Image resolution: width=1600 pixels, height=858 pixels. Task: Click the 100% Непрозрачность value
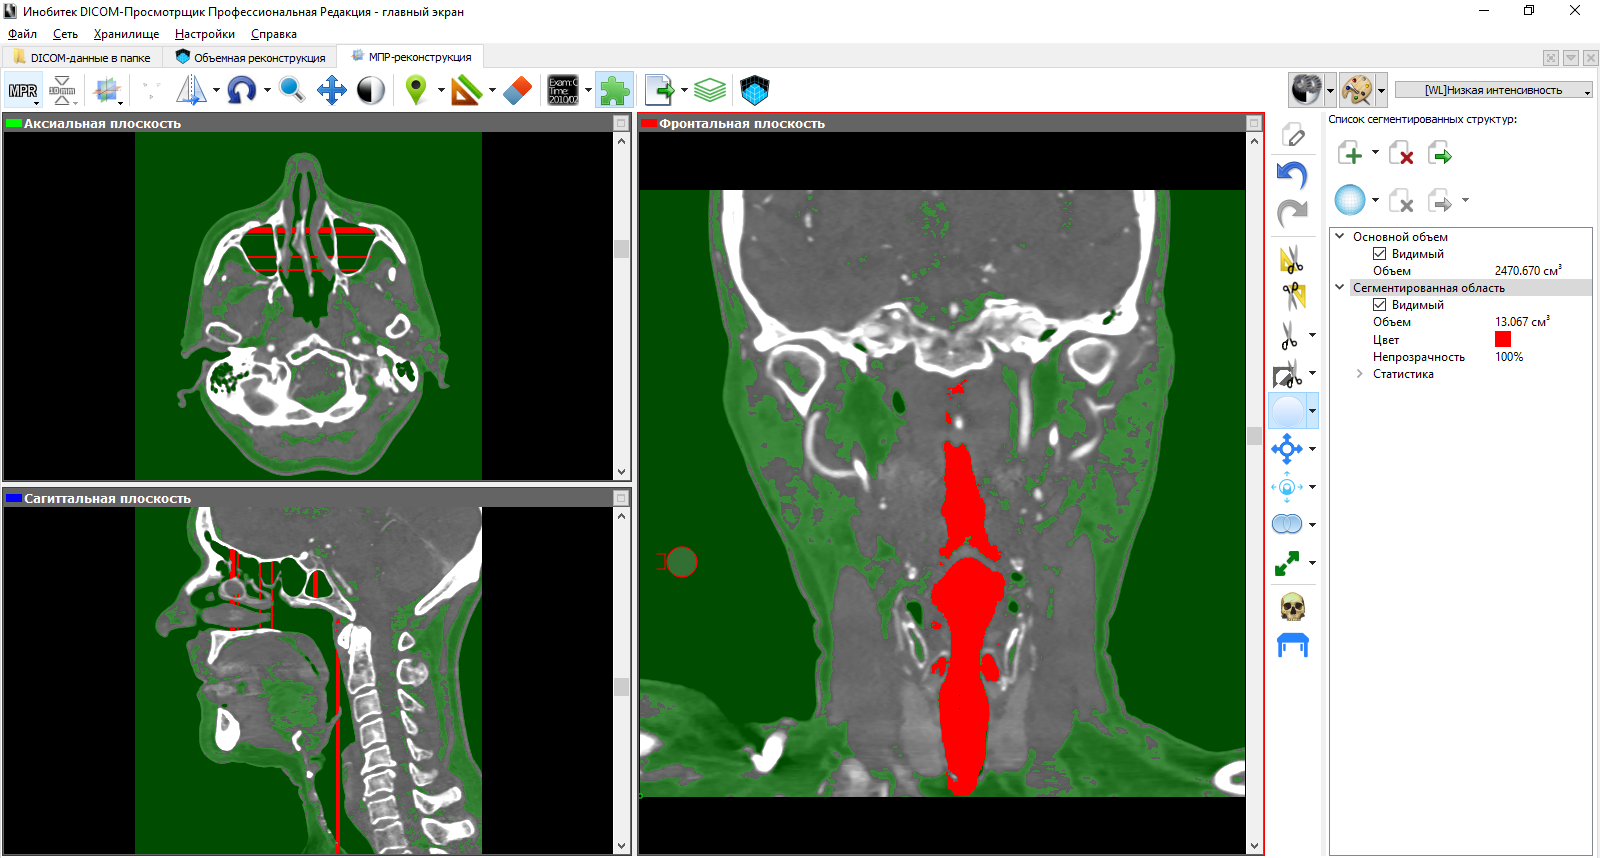click(1509, 357)
